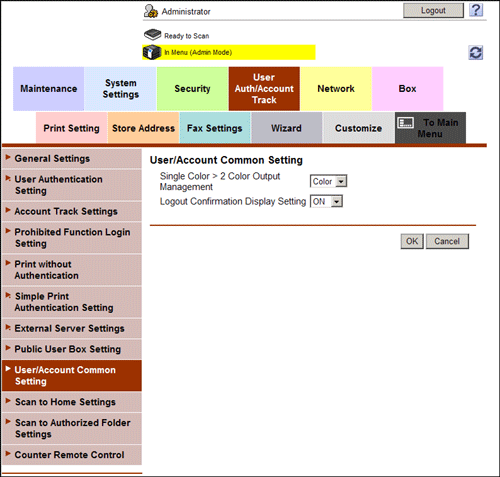Select Public User Box Setting

[x=72, y=349]
